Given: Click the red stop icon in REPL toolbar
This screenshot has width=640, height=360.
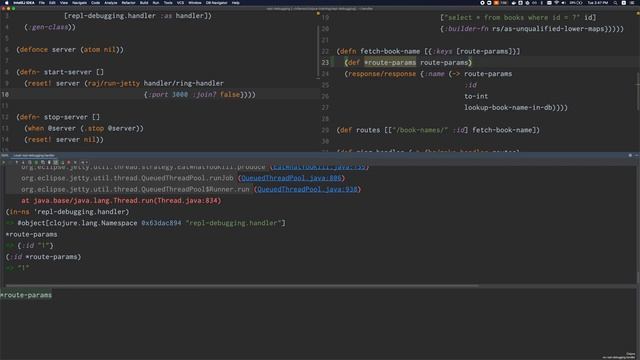Looking at the screenshot, I should [69, 162].
